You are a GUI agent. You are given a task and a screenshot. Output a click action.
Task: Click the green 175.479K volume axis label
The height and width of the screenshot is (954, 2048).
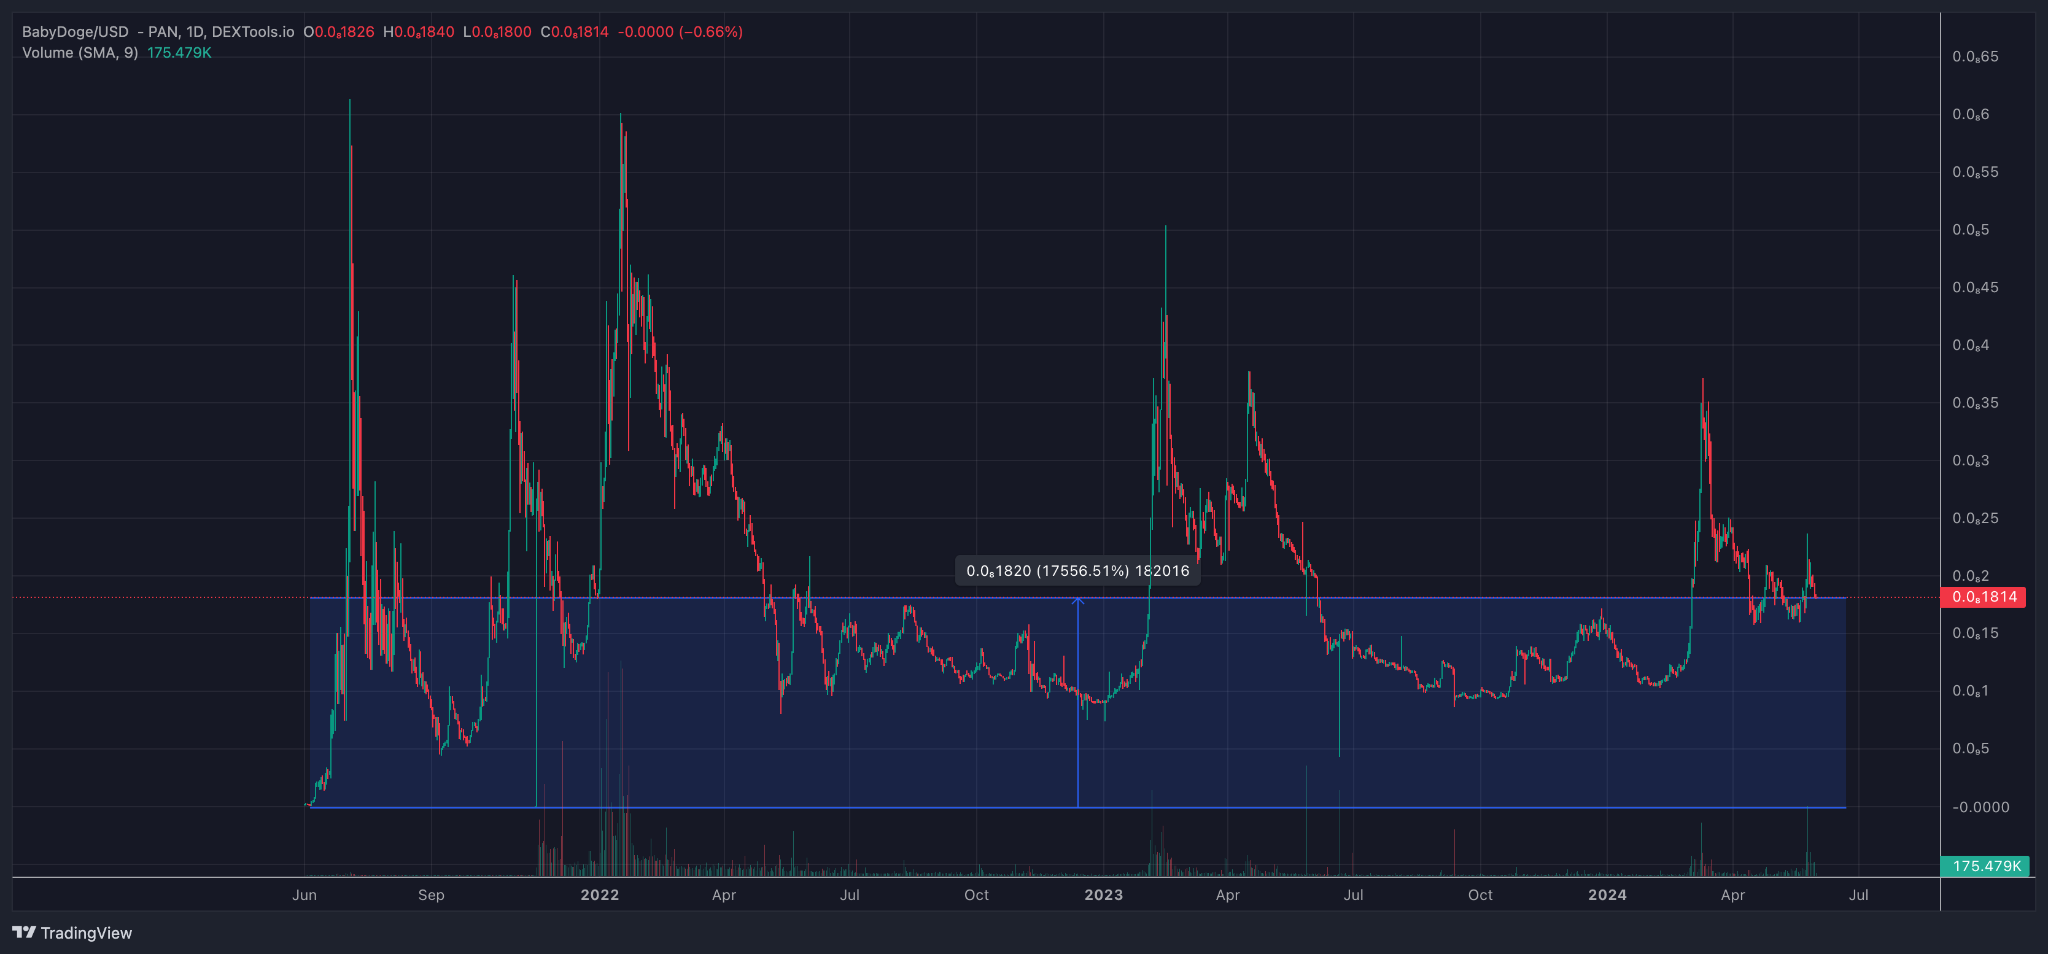(x=1985, y=866)
